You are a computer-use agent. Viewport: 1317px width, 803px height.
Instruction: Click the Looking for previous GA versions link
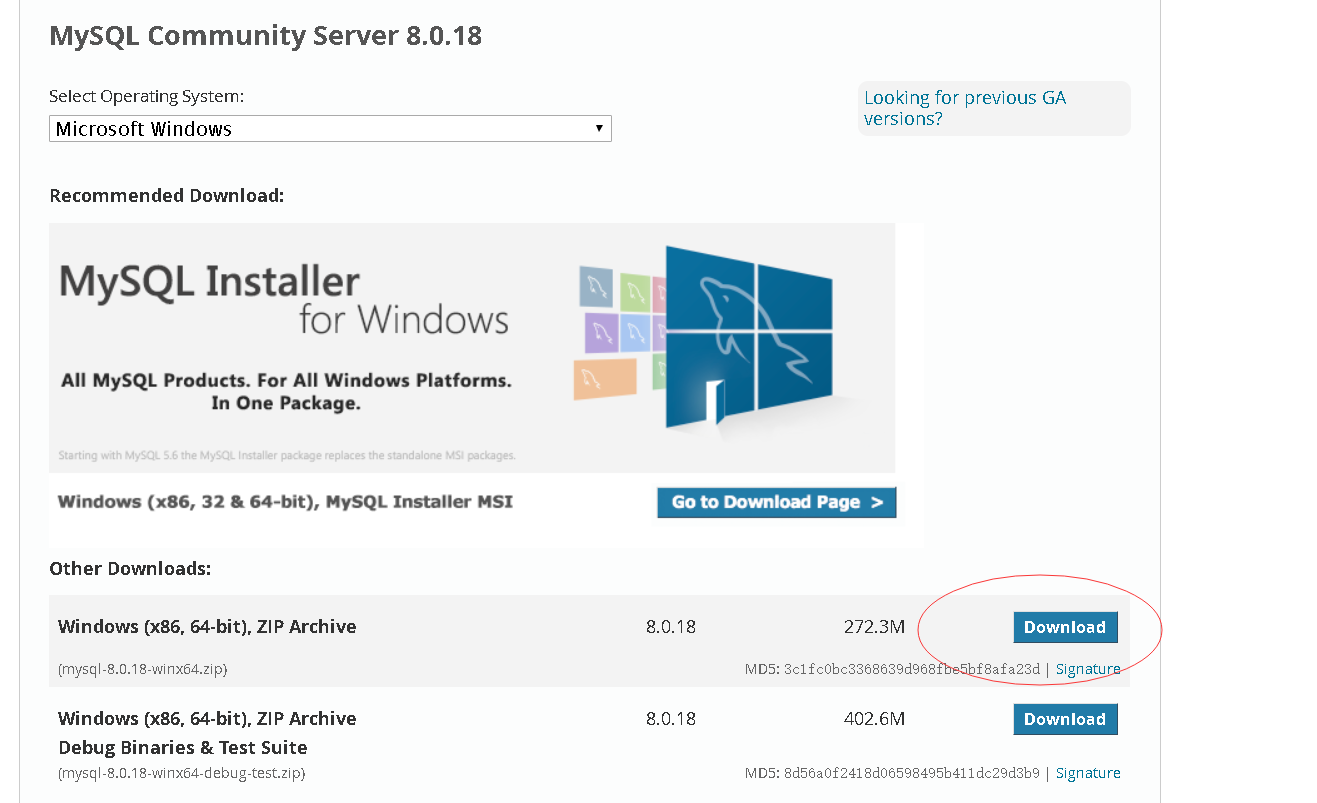tap(965, 108)
